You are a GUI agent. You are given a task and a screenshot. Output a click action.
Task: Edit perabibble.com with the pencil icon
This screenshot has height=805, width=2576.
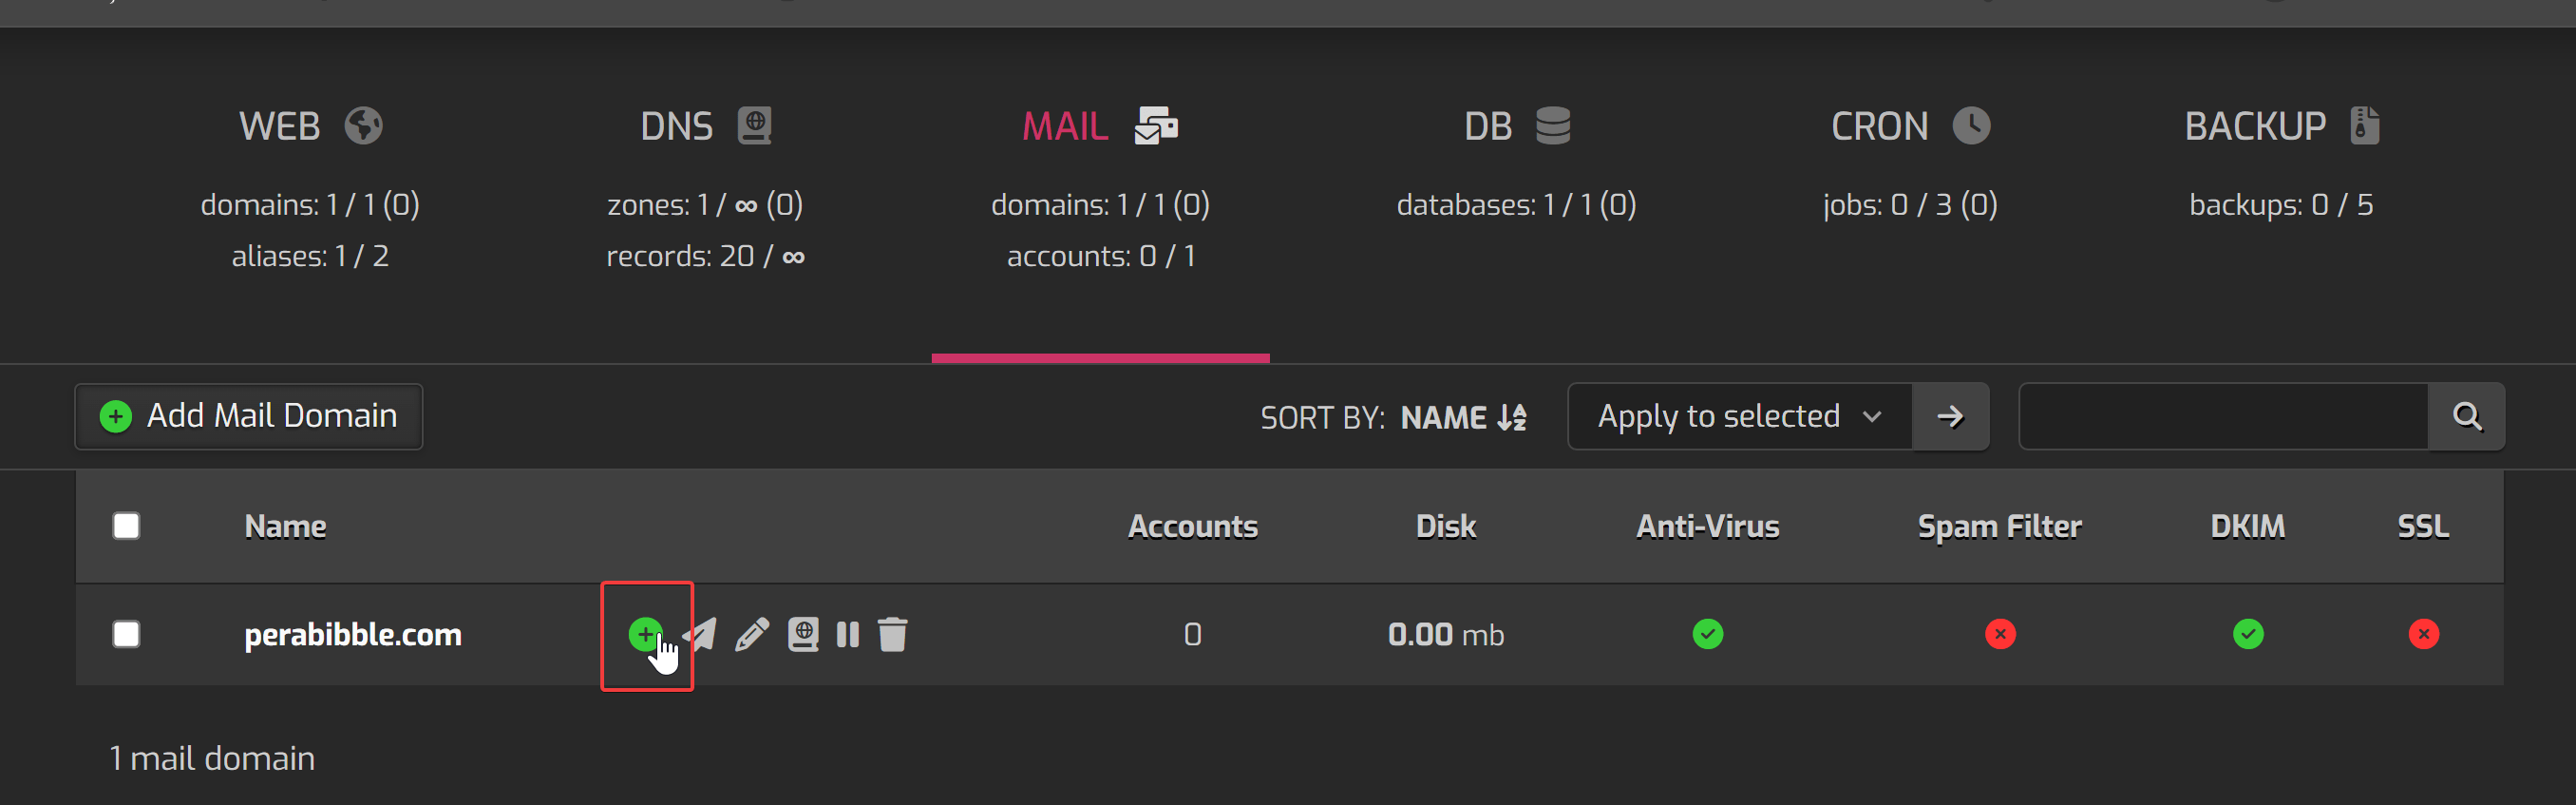751,634
